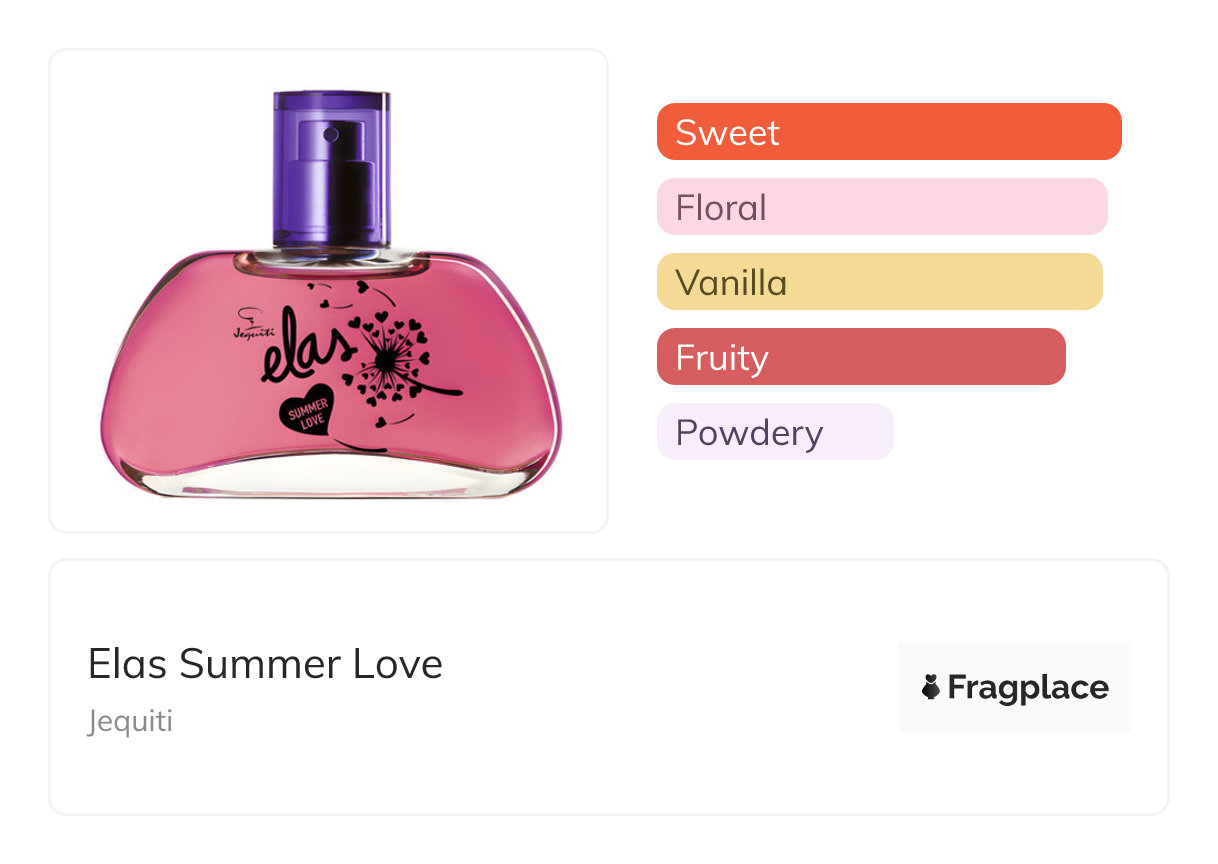Click the 'elas' script lettering on bottle

coord(307,346)
